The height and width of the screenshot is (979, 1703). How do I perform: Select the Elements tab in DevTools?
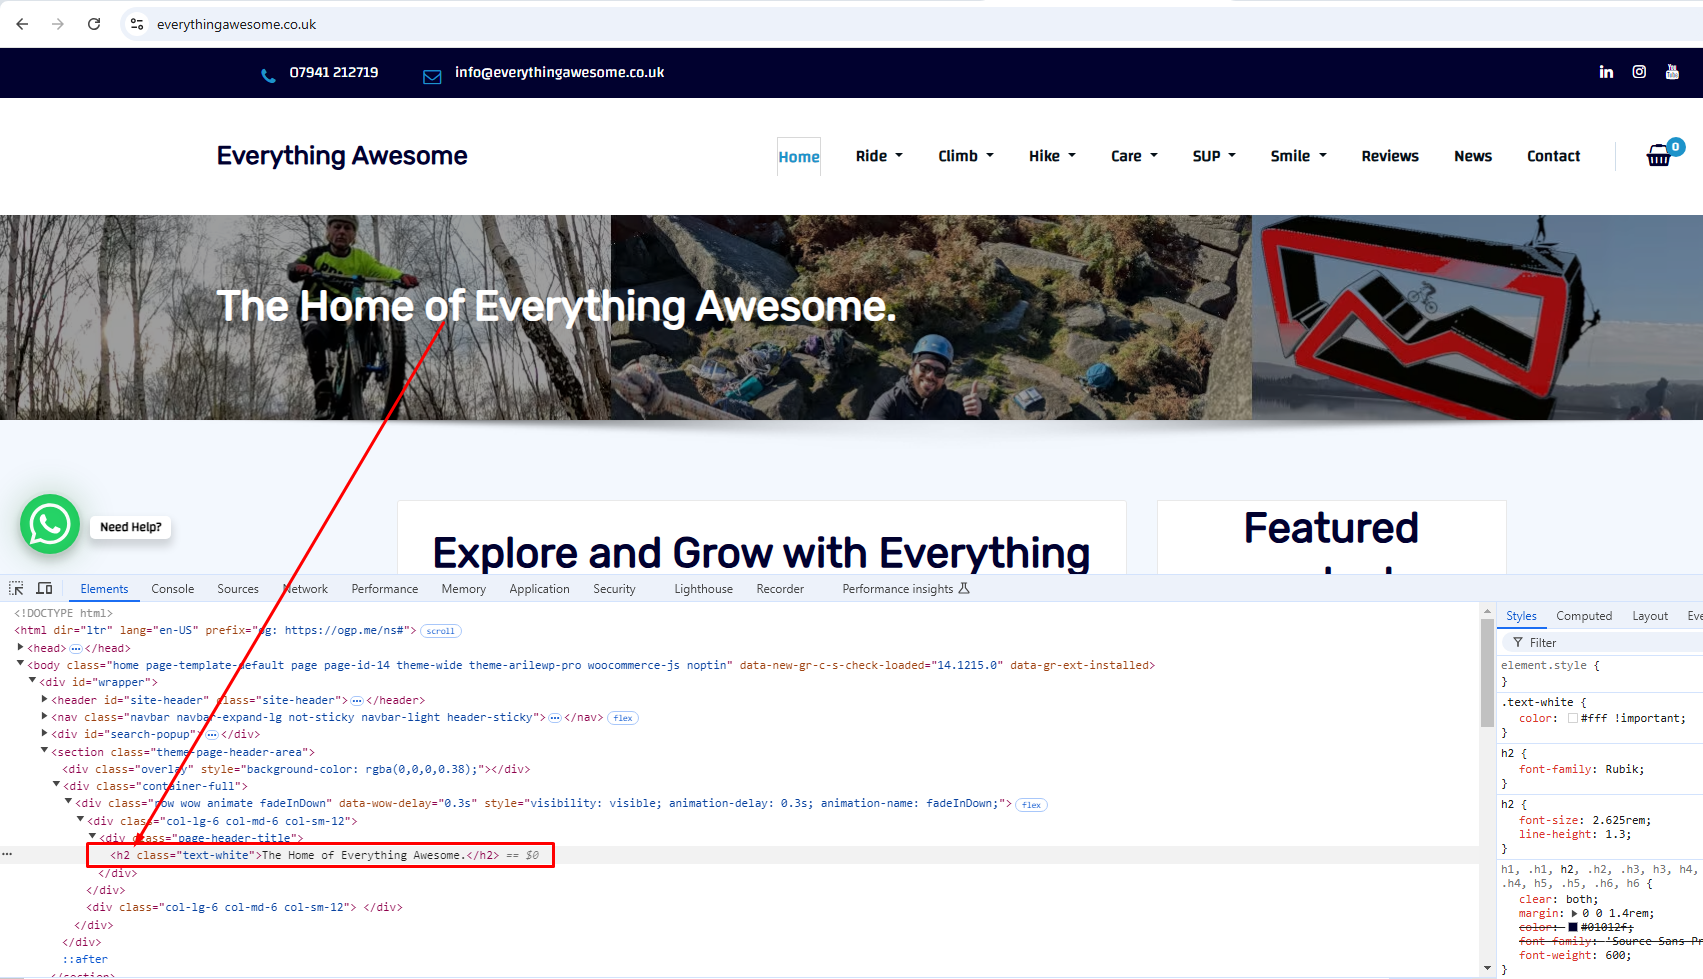pyautogui.click(x=104, y=589)
